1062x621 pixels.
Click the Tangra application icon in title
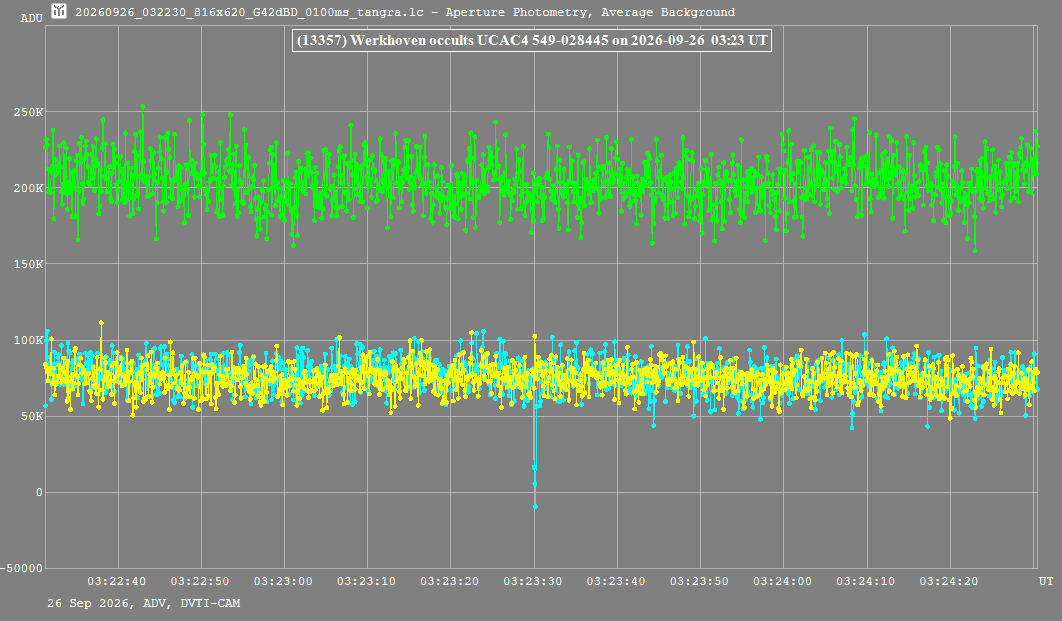tap(59, 11)
